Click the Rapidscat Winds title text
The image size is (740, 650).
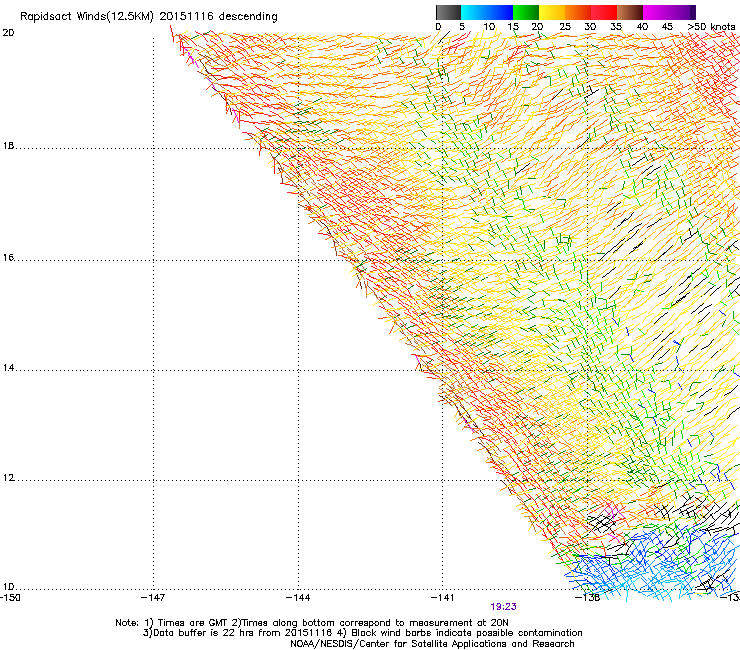[149, 17]
